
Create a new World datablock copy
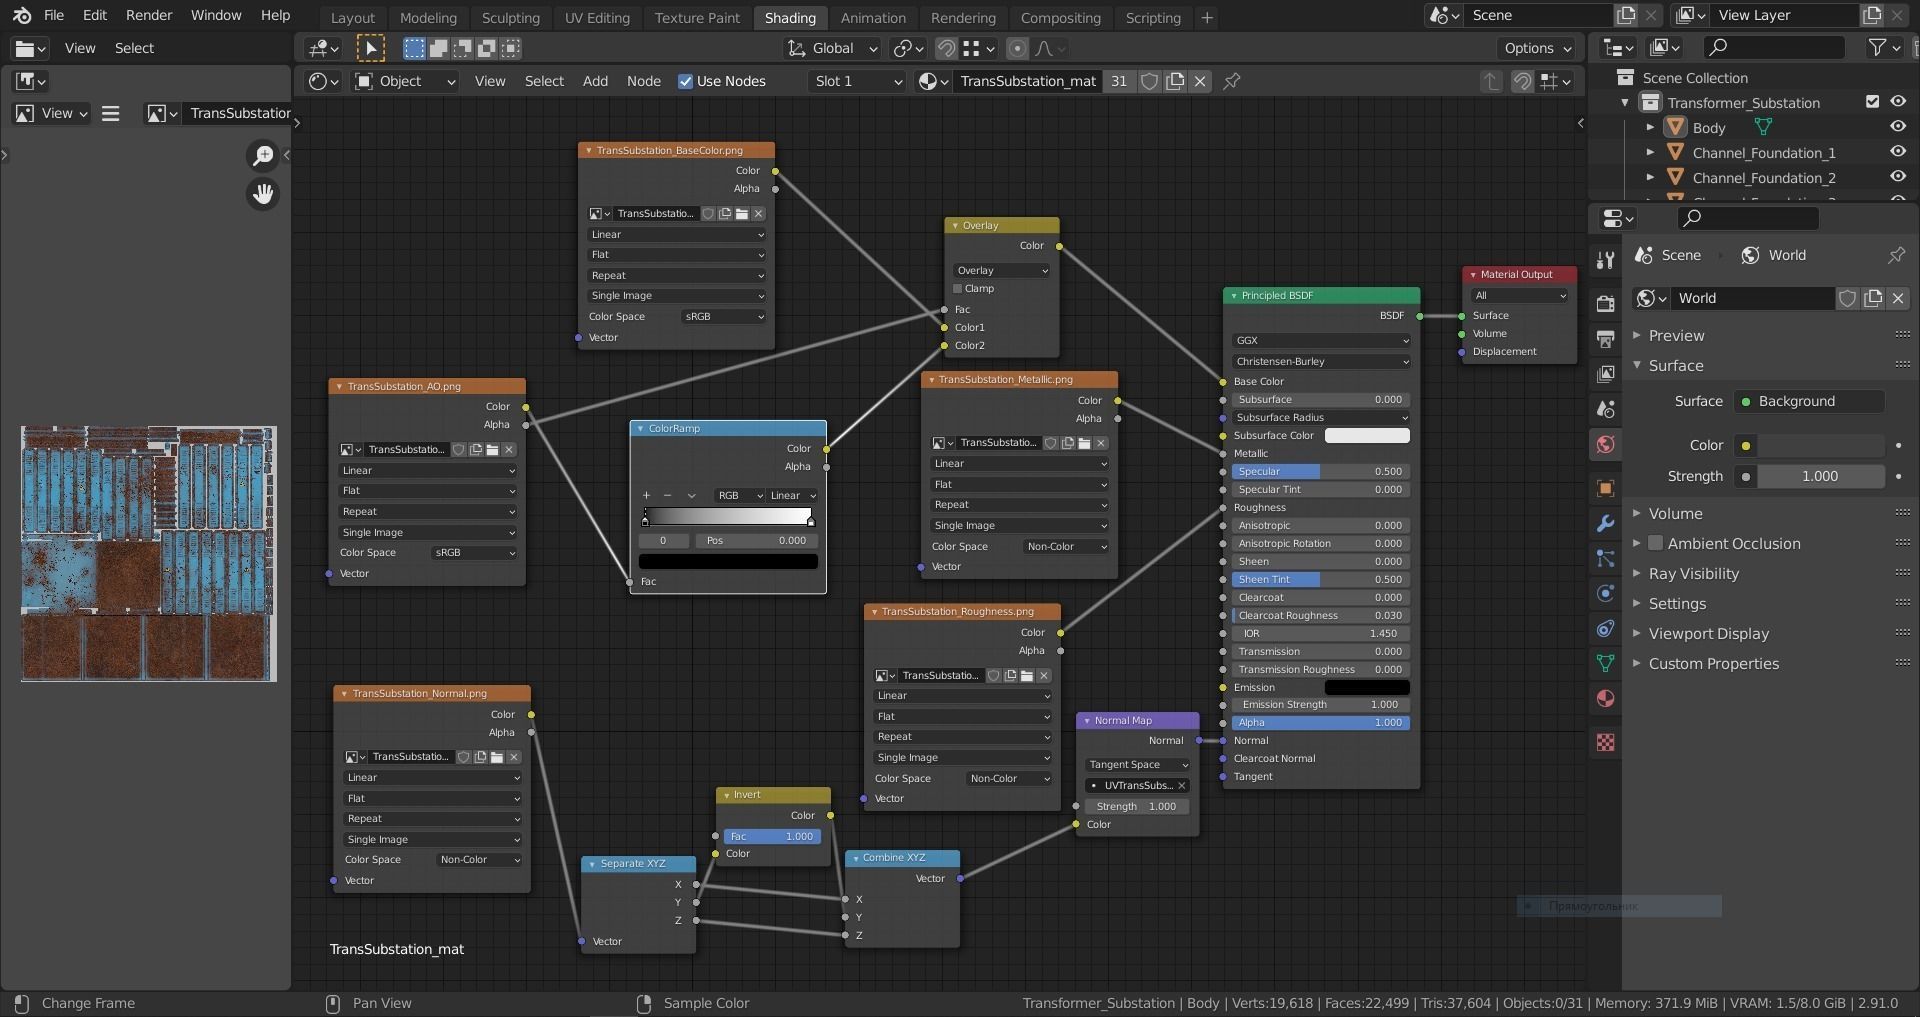[x=1873, y=298]
